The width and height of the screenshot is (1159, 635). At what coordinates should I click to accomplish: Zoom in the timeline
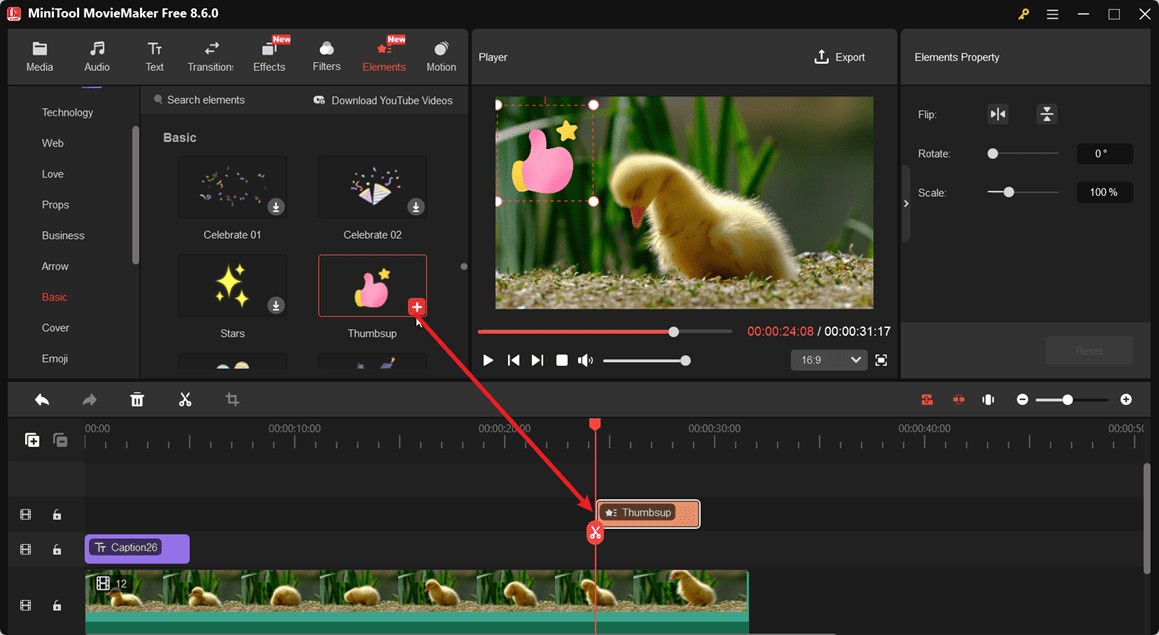(x=1126, y=400)
